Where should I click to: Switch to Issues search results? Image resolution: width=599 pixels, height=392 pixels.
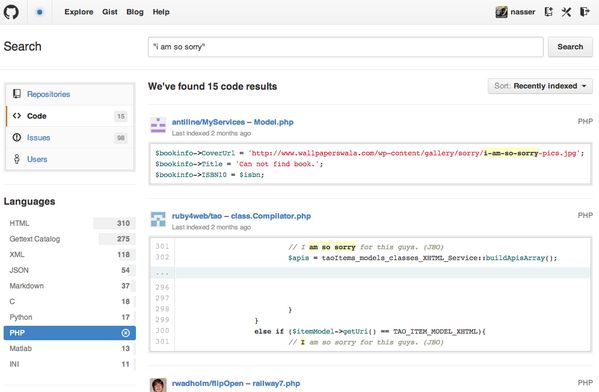point(39,138)
